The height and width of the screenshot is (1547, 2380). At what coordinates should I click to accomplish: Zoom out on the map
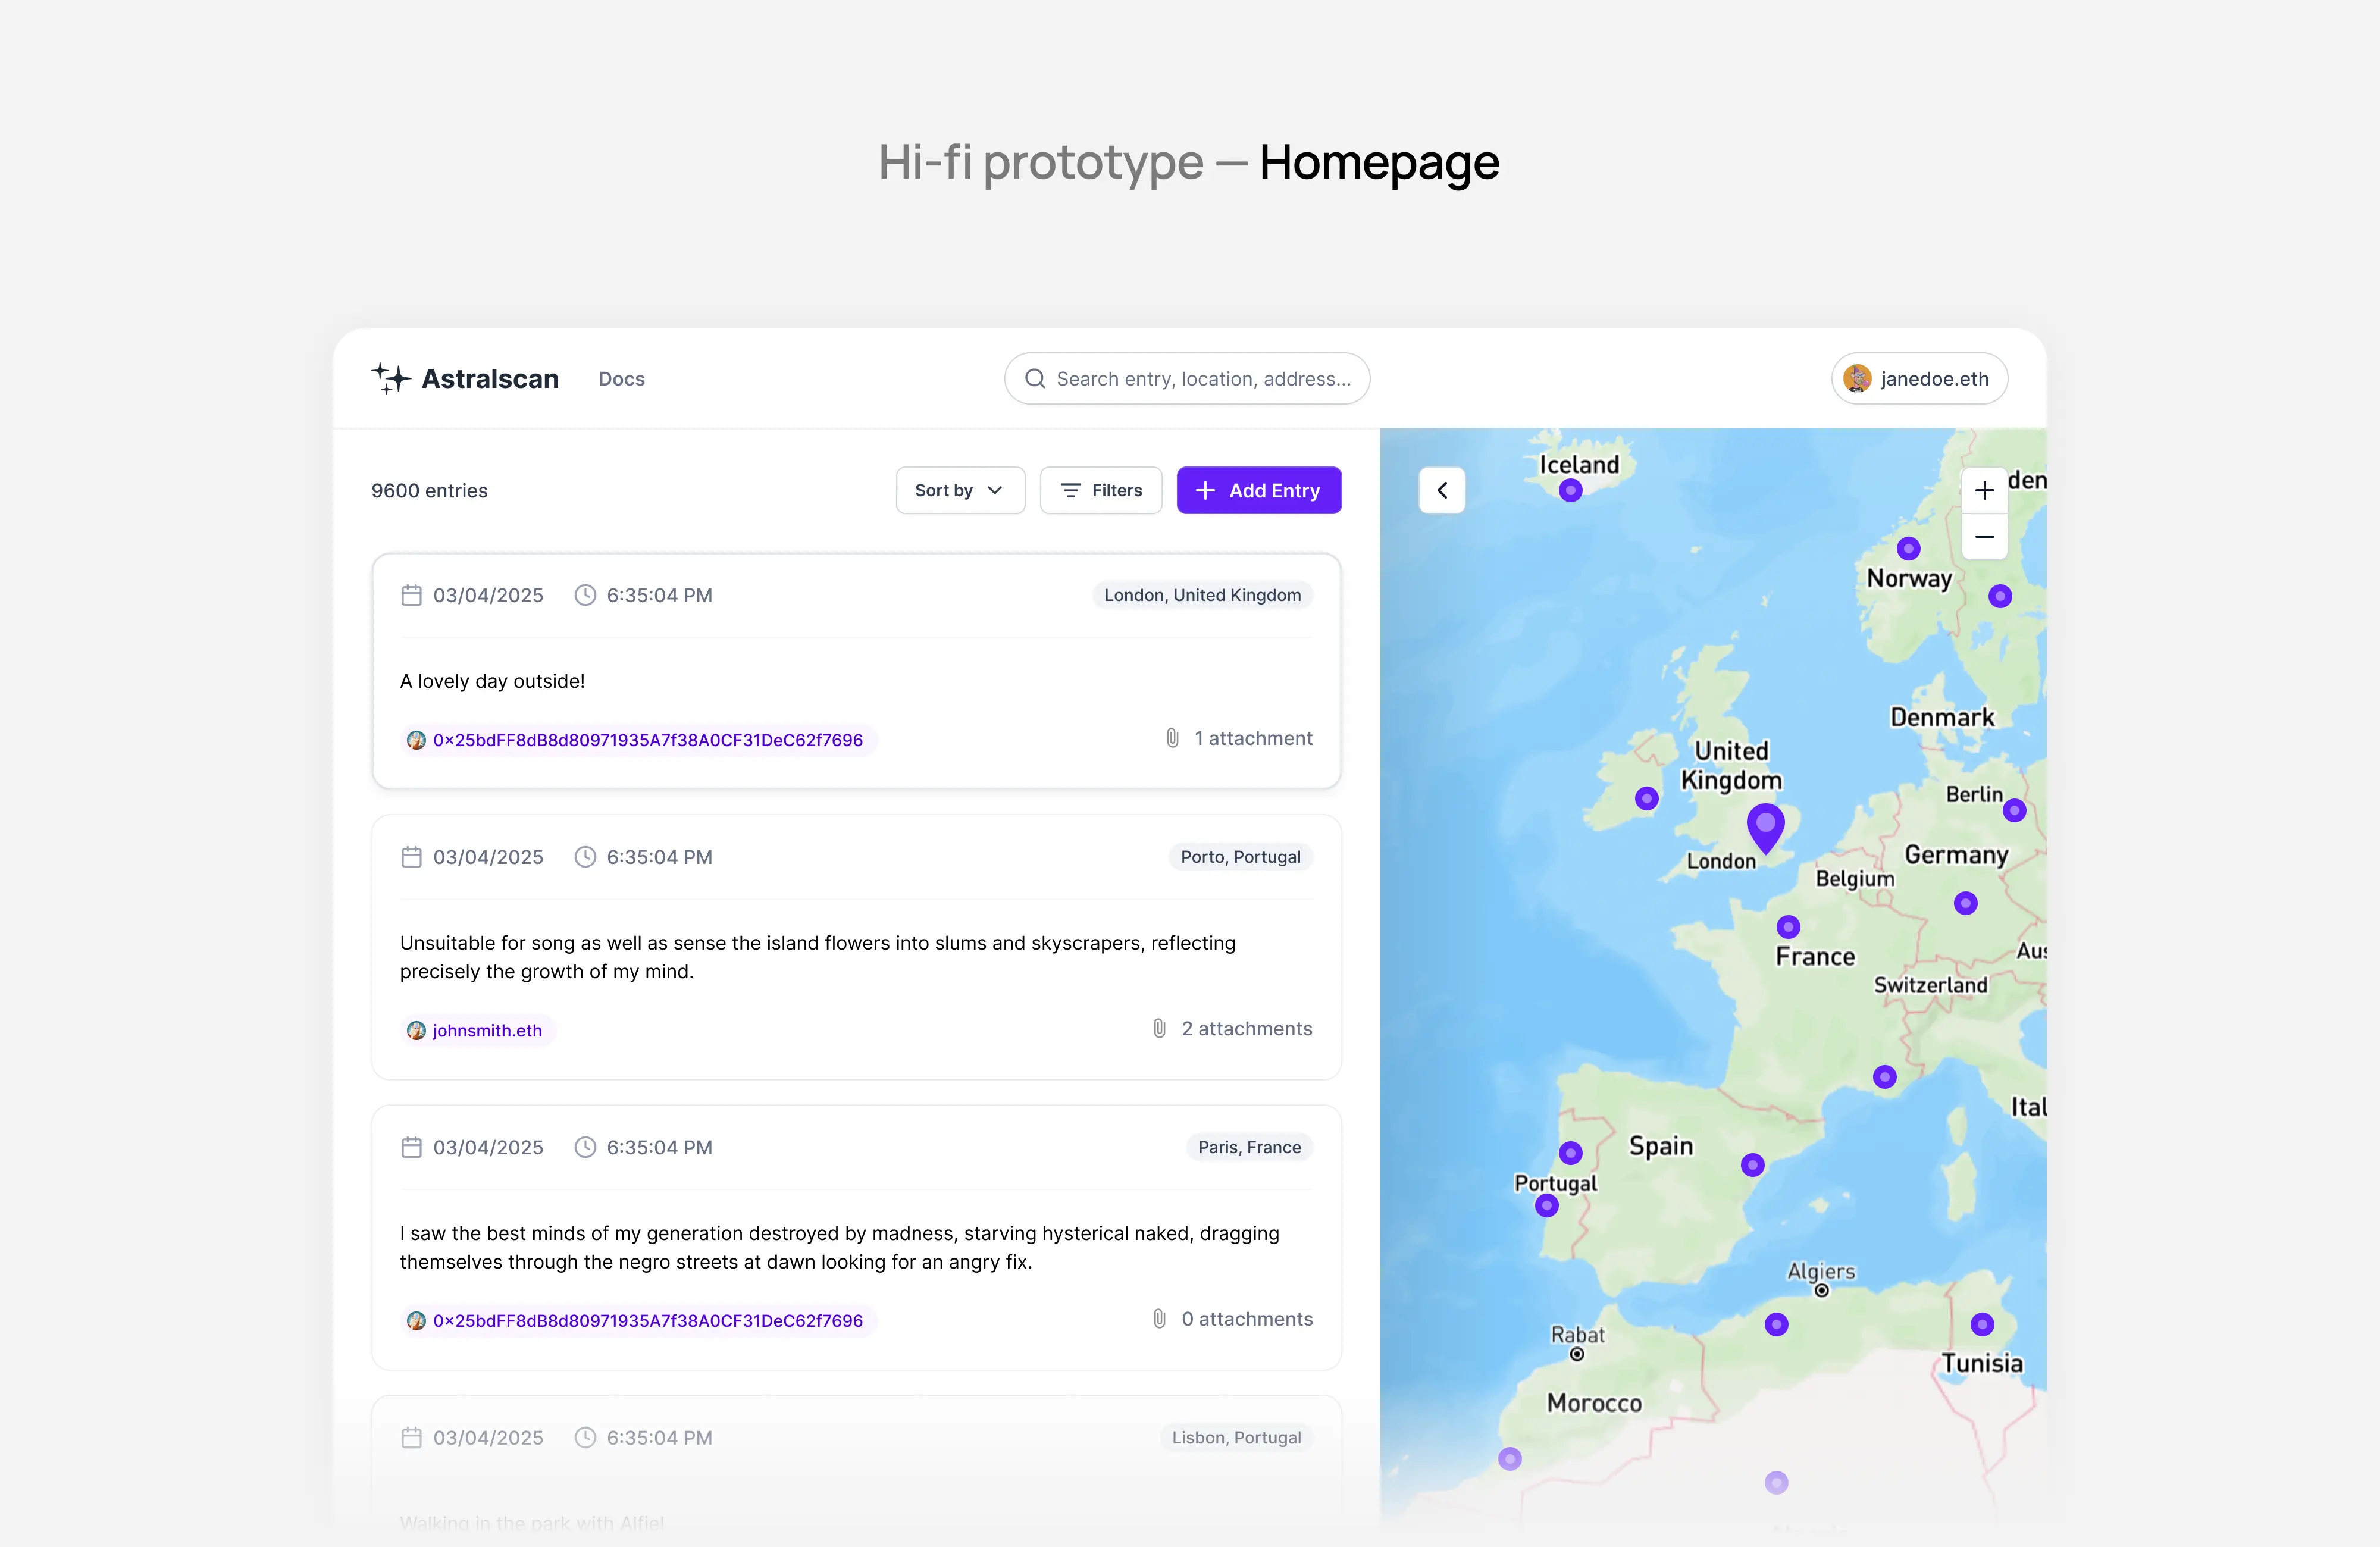(x=1985, y=537)
